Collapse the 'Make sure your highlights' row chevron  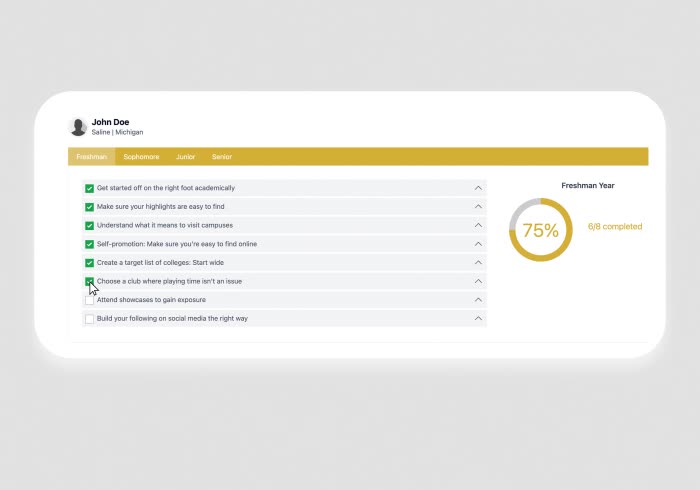point(478,207)
